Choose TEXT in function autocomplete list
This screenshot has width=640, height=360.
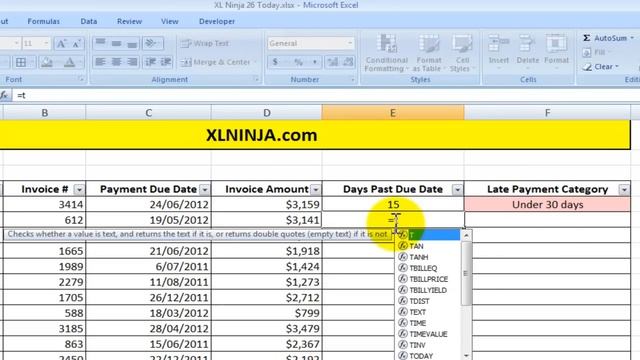click(x=429, y=312)
